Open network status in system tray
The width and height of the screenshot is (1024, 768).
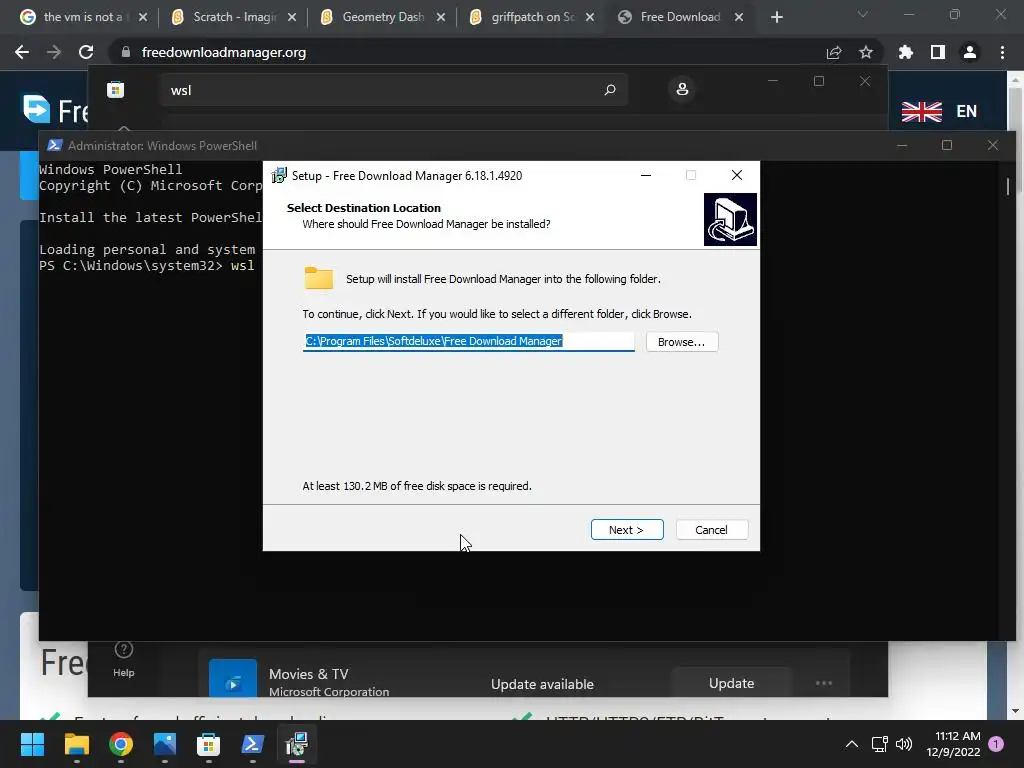880,744
